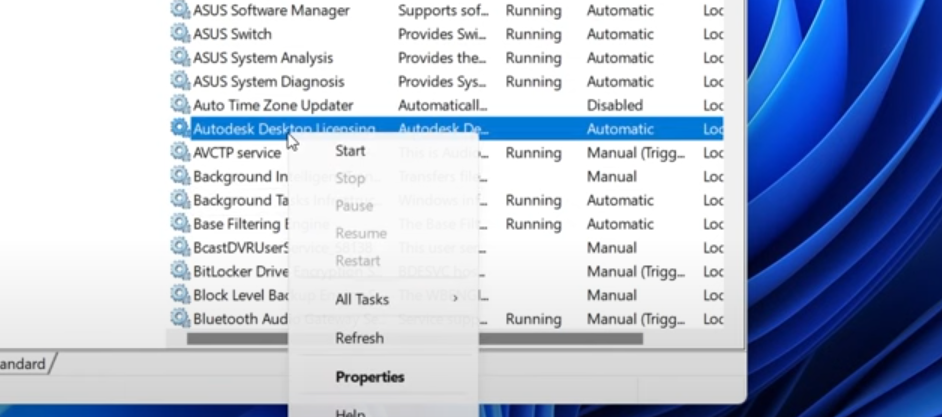942x417 pixels.
Task: Click Running status of ASUS Switch
Action: pos(533,34)
